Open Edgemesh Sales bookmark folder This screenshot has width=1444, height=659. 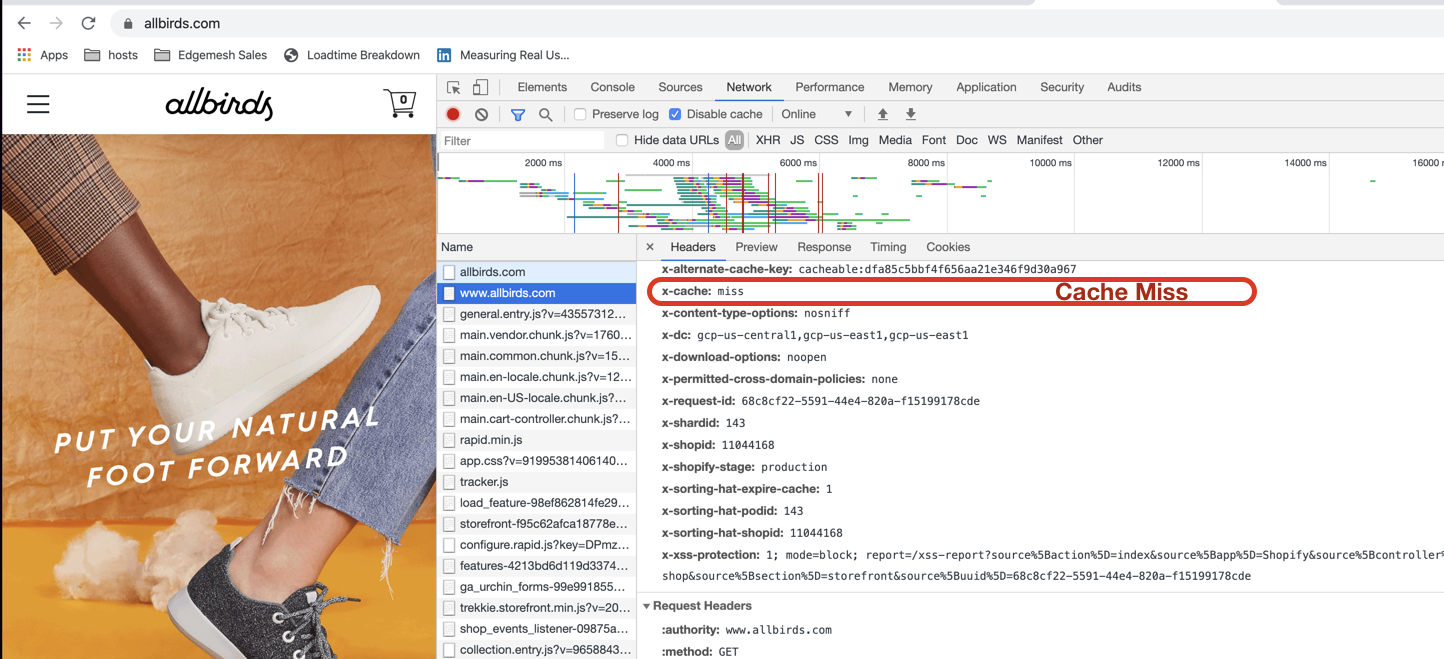(211, 55)
